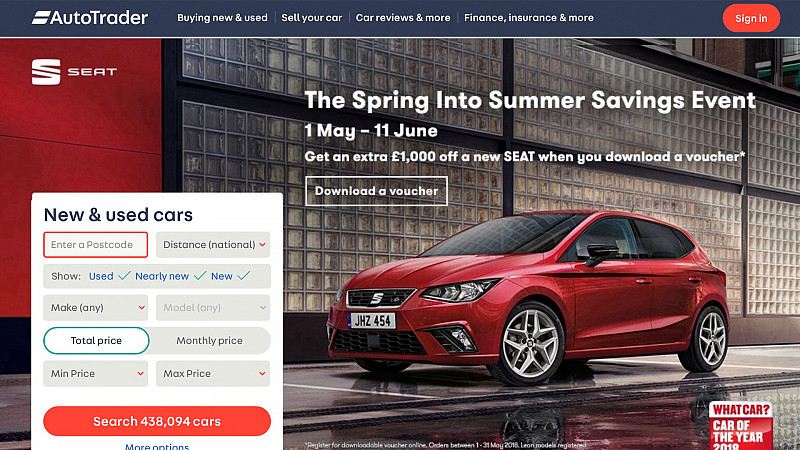Click the Sign in button
Viewport: 800px width, 450px height.
click(x=751, y=18)
